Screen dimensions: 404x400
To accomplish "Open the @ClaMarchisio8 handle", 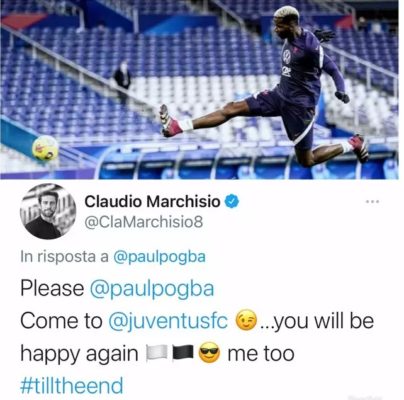I will 144,222.
